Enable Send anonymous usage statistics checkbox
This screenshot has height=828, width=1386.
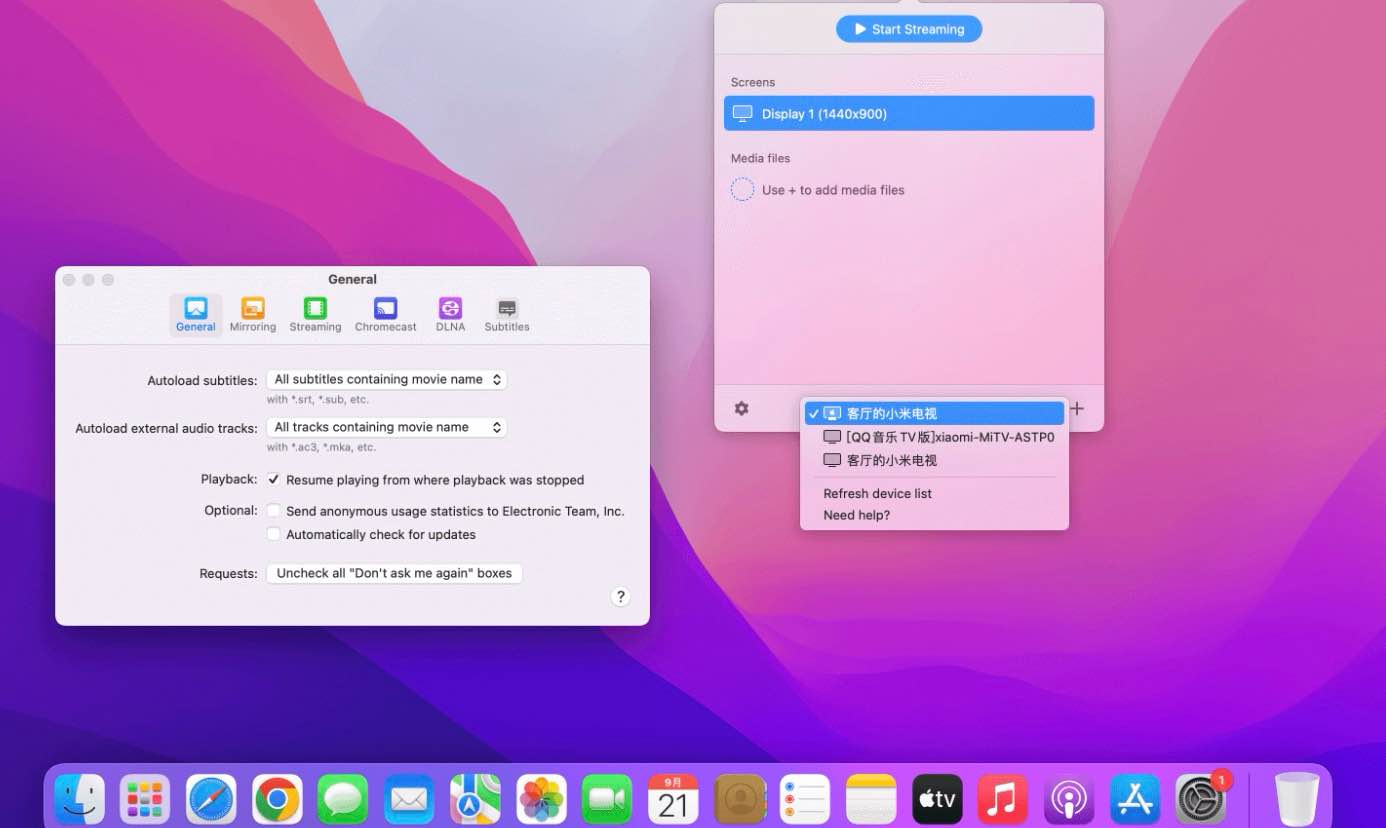274,511
